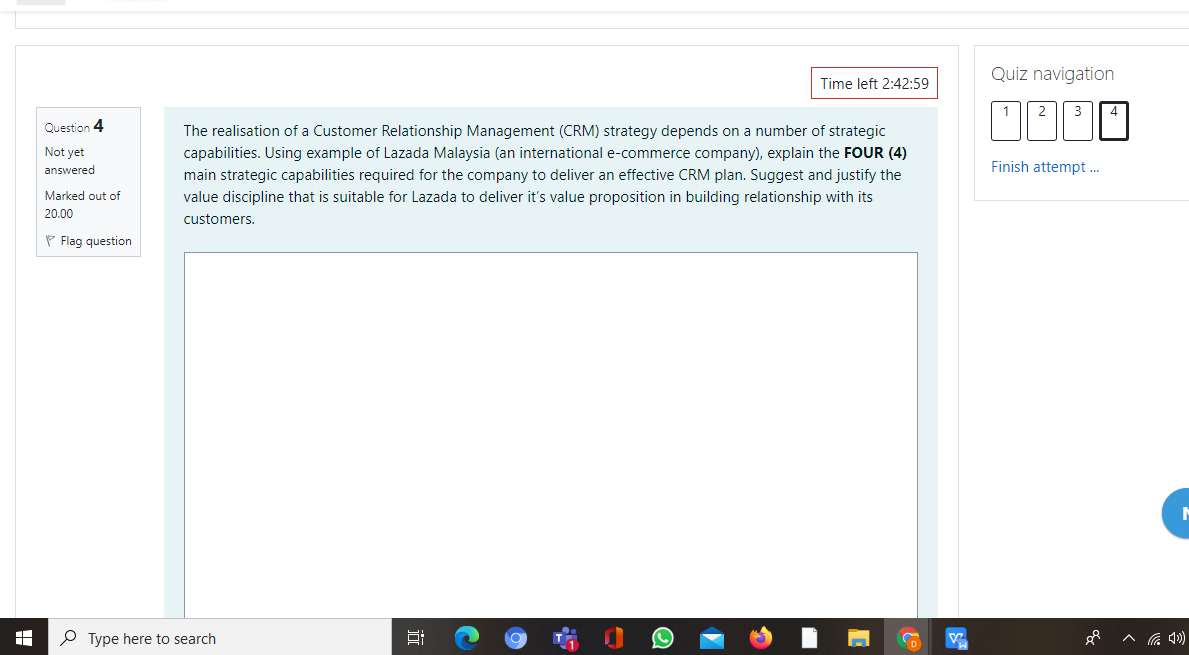Open the blue V app taskbar icon

tap(956, 638)
